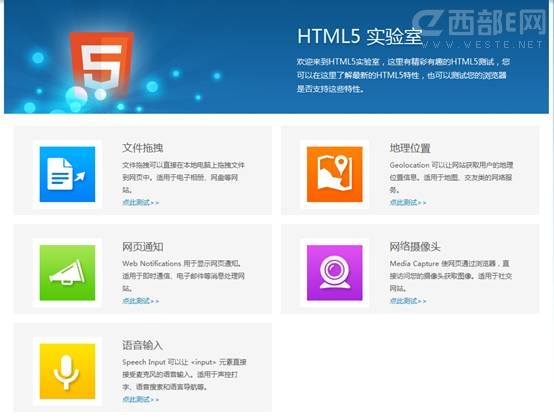Click the Geolocation description text

pyautogui.click(x=451, y=177)
